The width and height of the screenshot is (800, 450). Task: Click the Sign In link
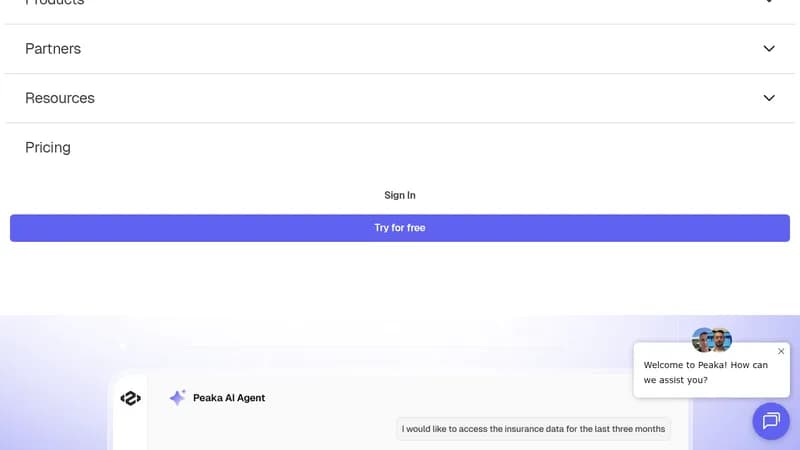coord(400,195)
